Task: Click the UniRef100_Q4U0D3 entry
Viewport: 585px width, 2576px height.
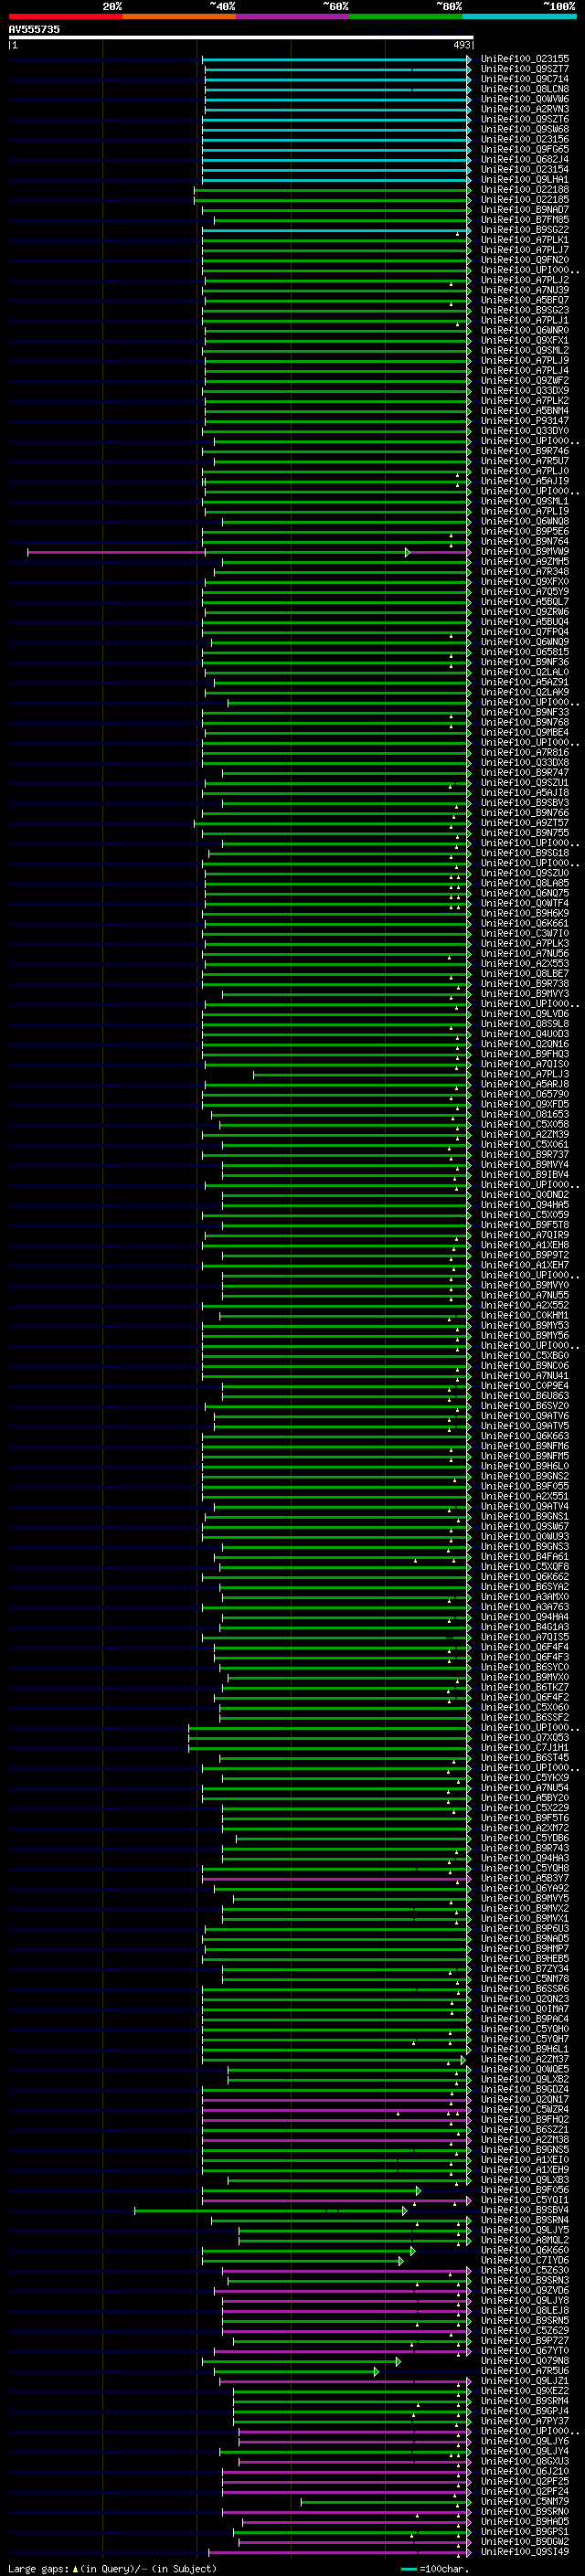Action: (525, 1034)
